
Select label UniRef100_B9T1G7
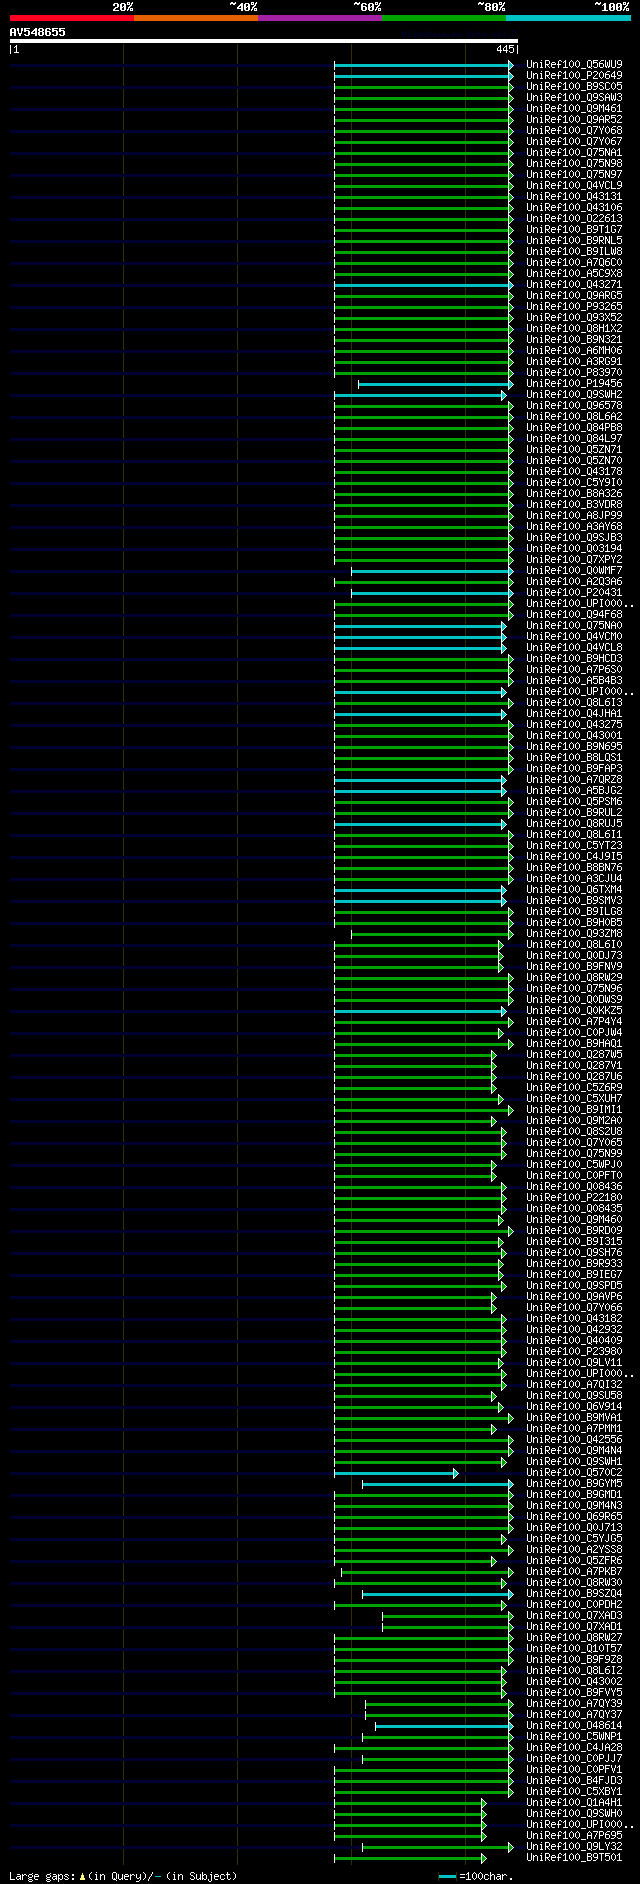click(x=574, y=229)
